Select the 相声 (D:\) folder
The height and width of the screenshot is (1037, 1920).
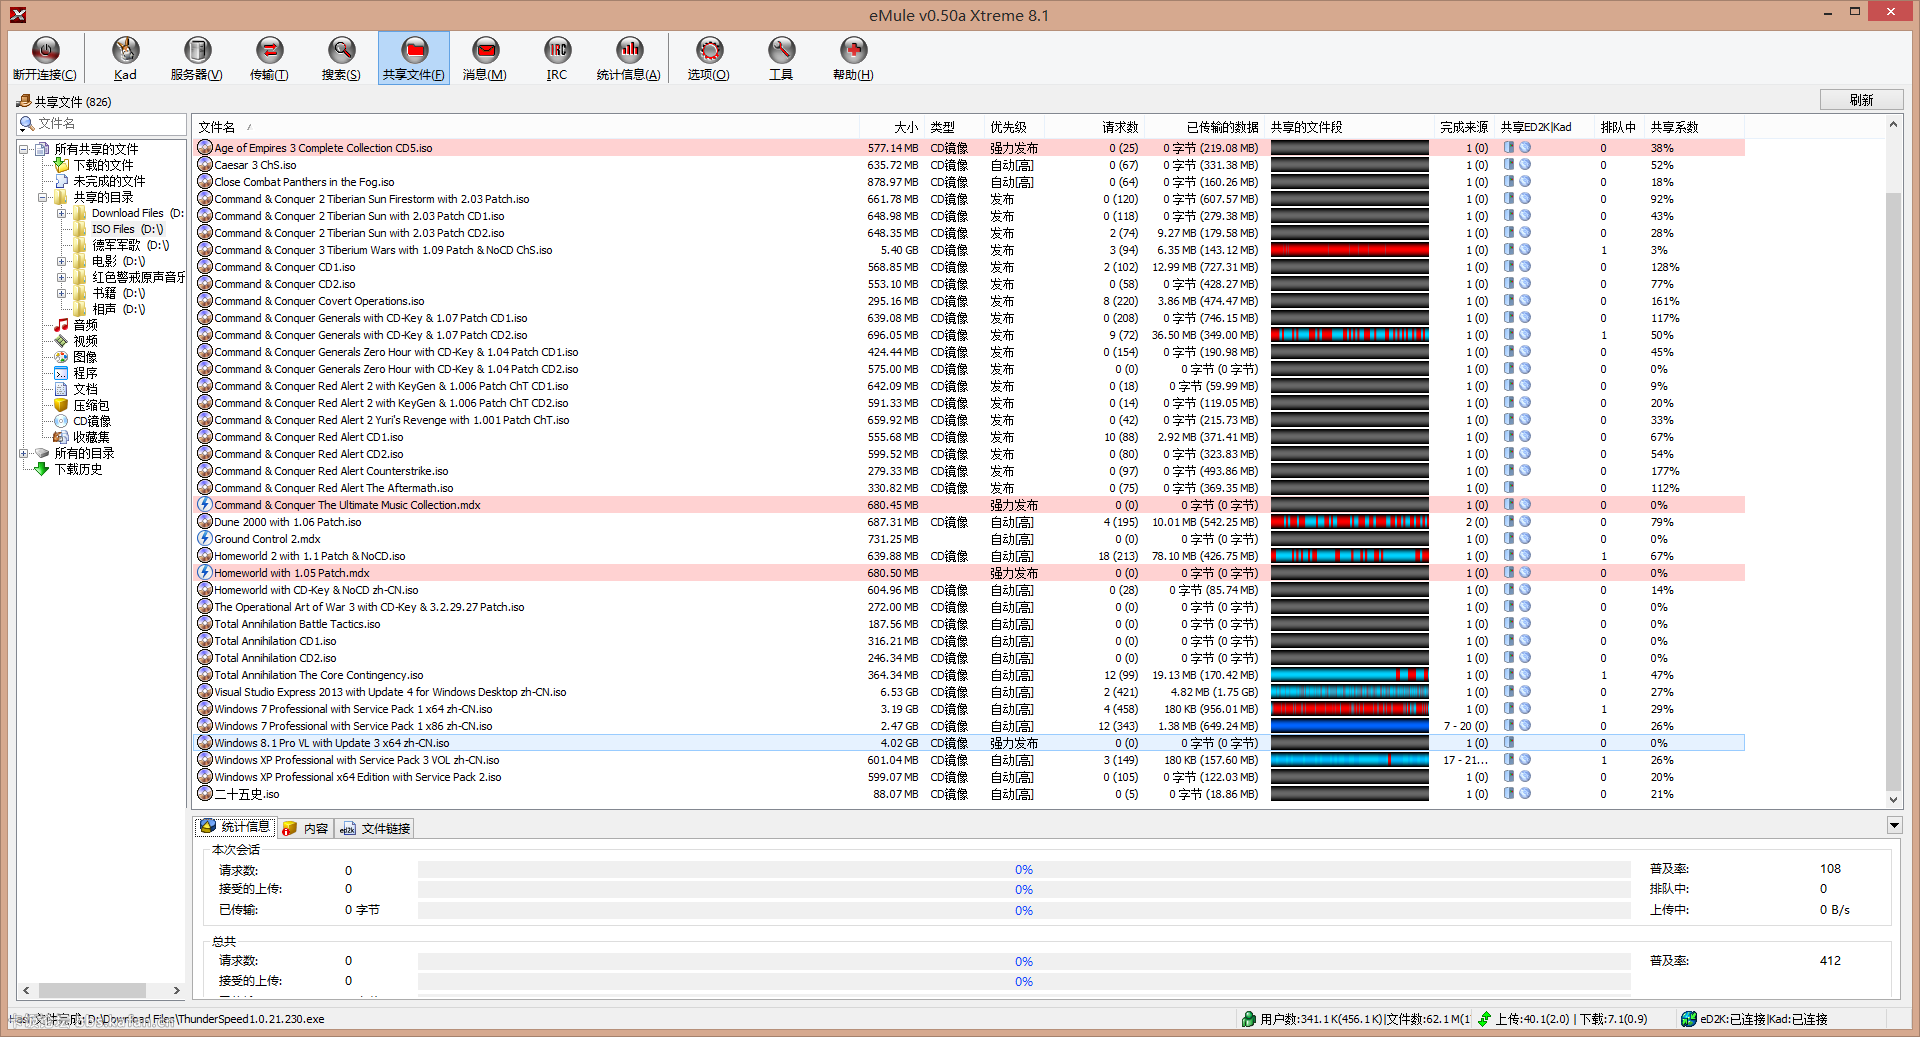pyautogui.click(x=119, y=309)
